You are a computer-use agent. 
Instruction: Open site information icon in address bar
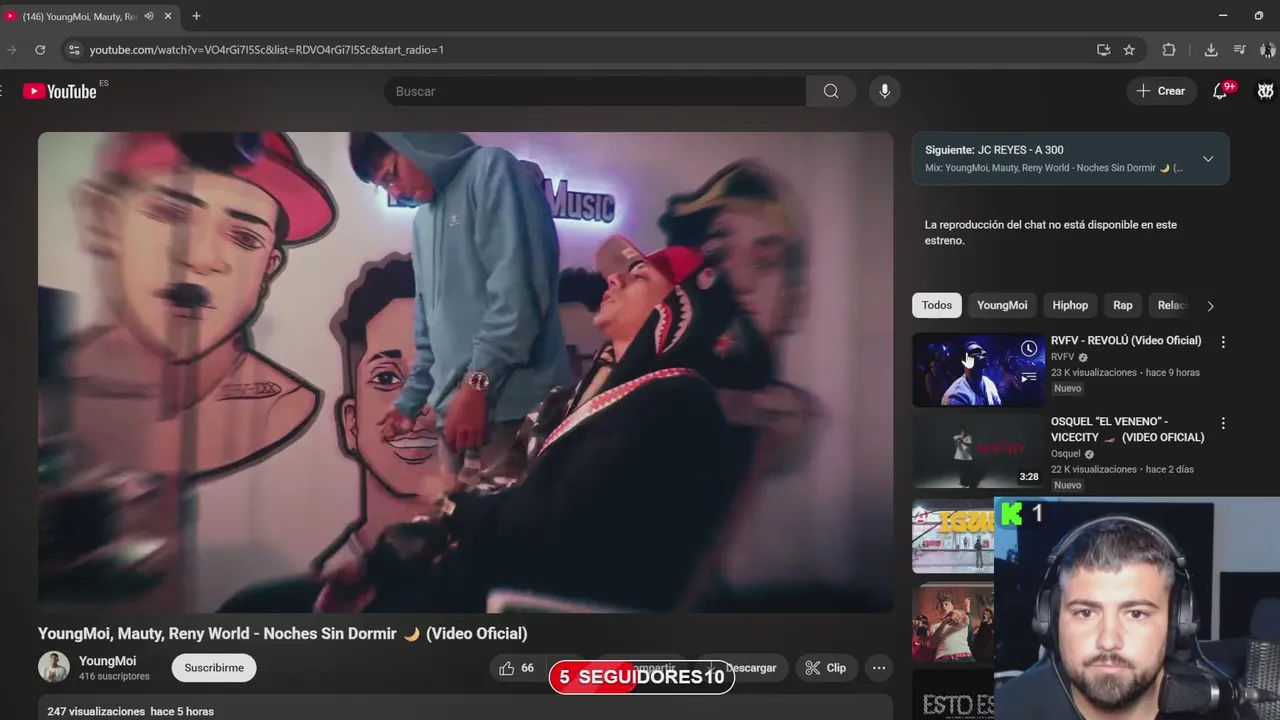(73, 49)
